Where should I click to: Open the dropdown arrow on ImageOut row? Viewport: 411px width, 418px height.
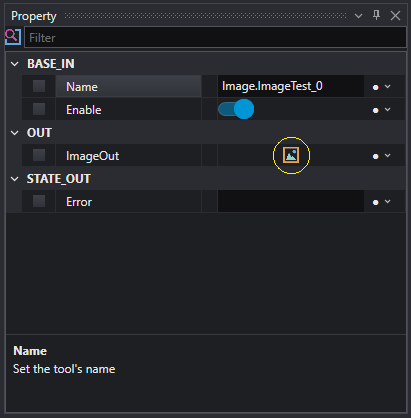[x=387, y=155]
